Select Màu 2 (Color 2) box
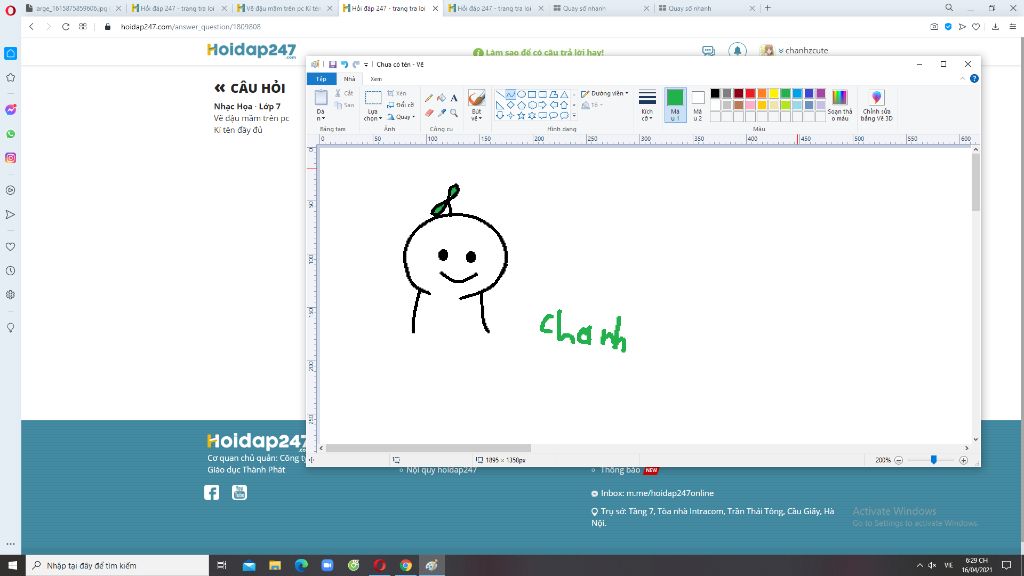Viewport: 1024px width, 576px height. (698, 104)
